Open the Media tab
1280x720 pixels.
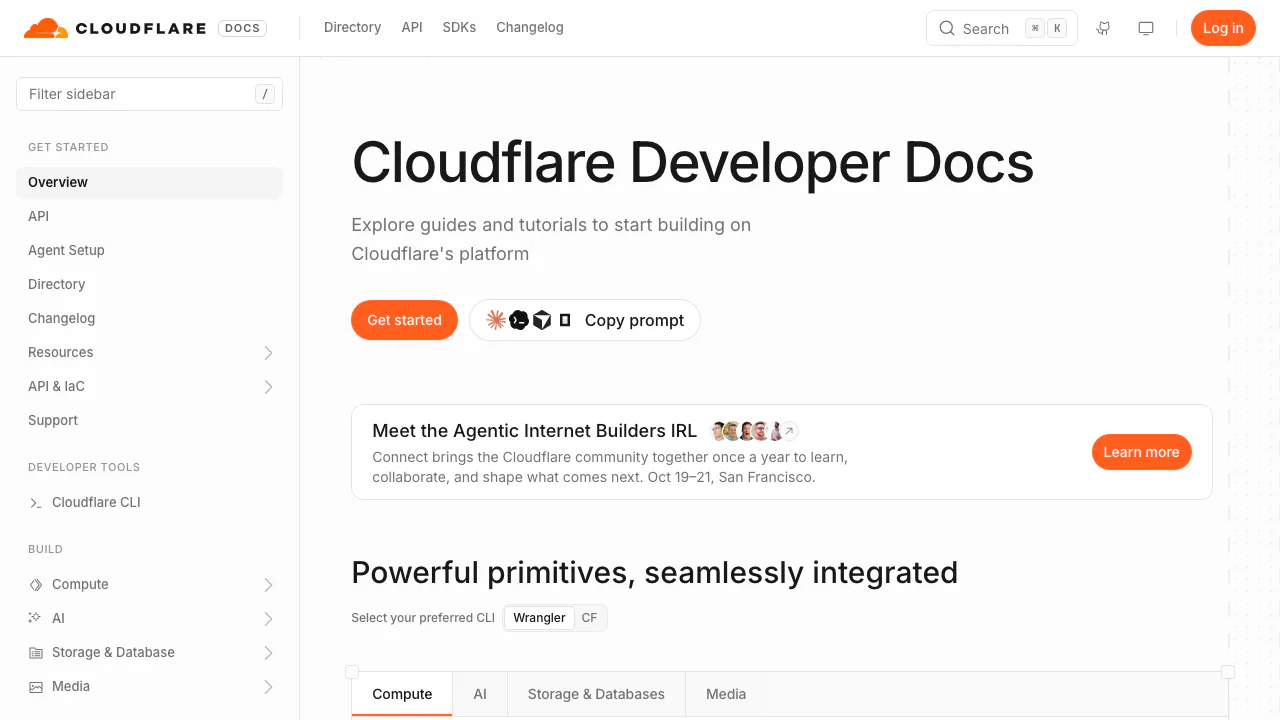click(x=726, y=694)
